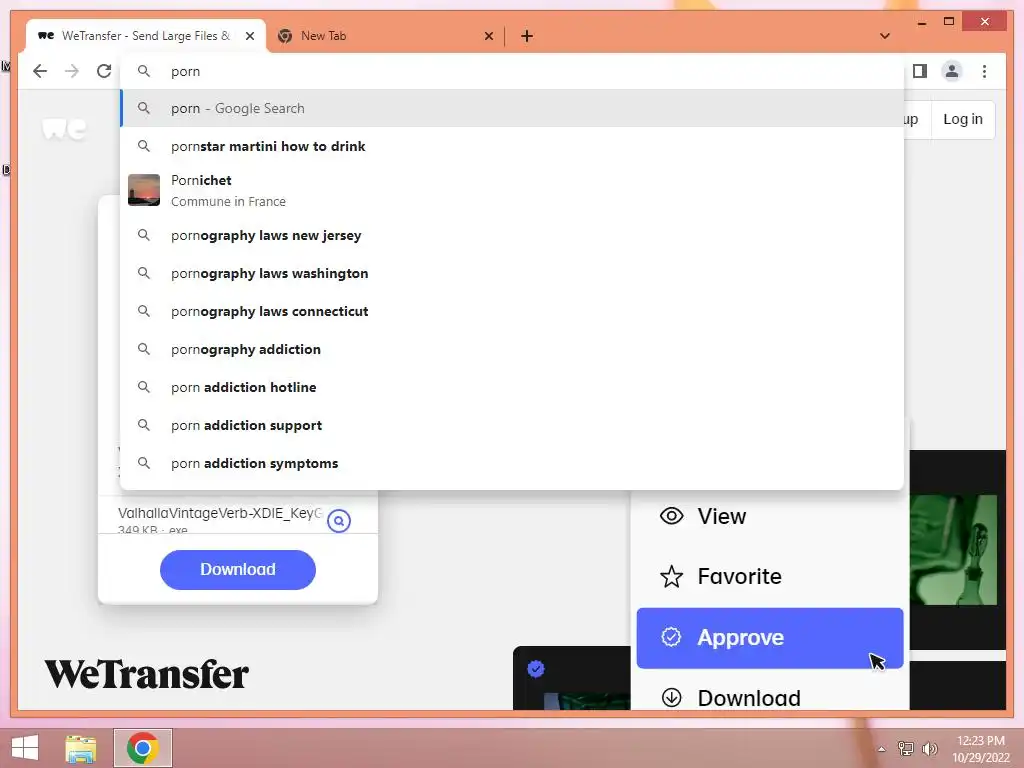Select the 'addiction symptoms' suggestion

click(x=512, y=463)
